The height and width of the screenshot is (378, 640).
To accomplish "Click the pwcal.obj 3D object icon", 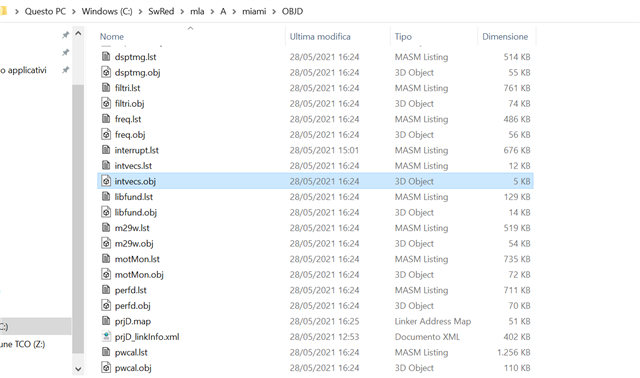I will [106, 367].
